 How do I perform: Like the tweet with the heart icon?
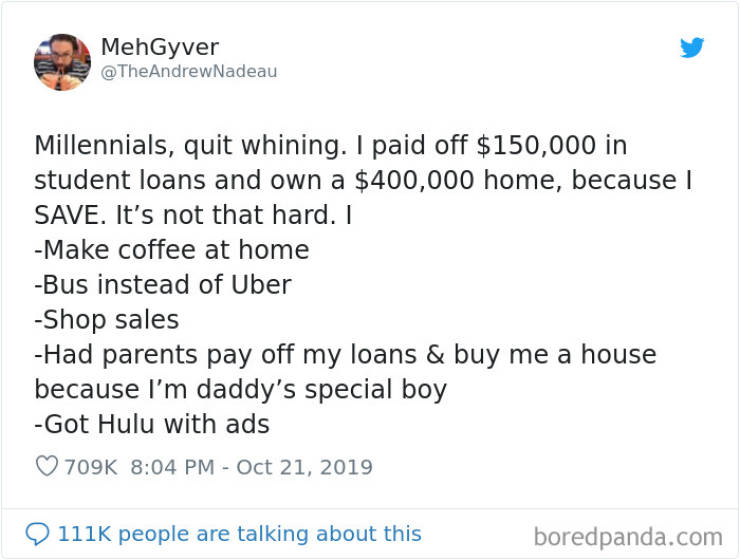point(46,466)
